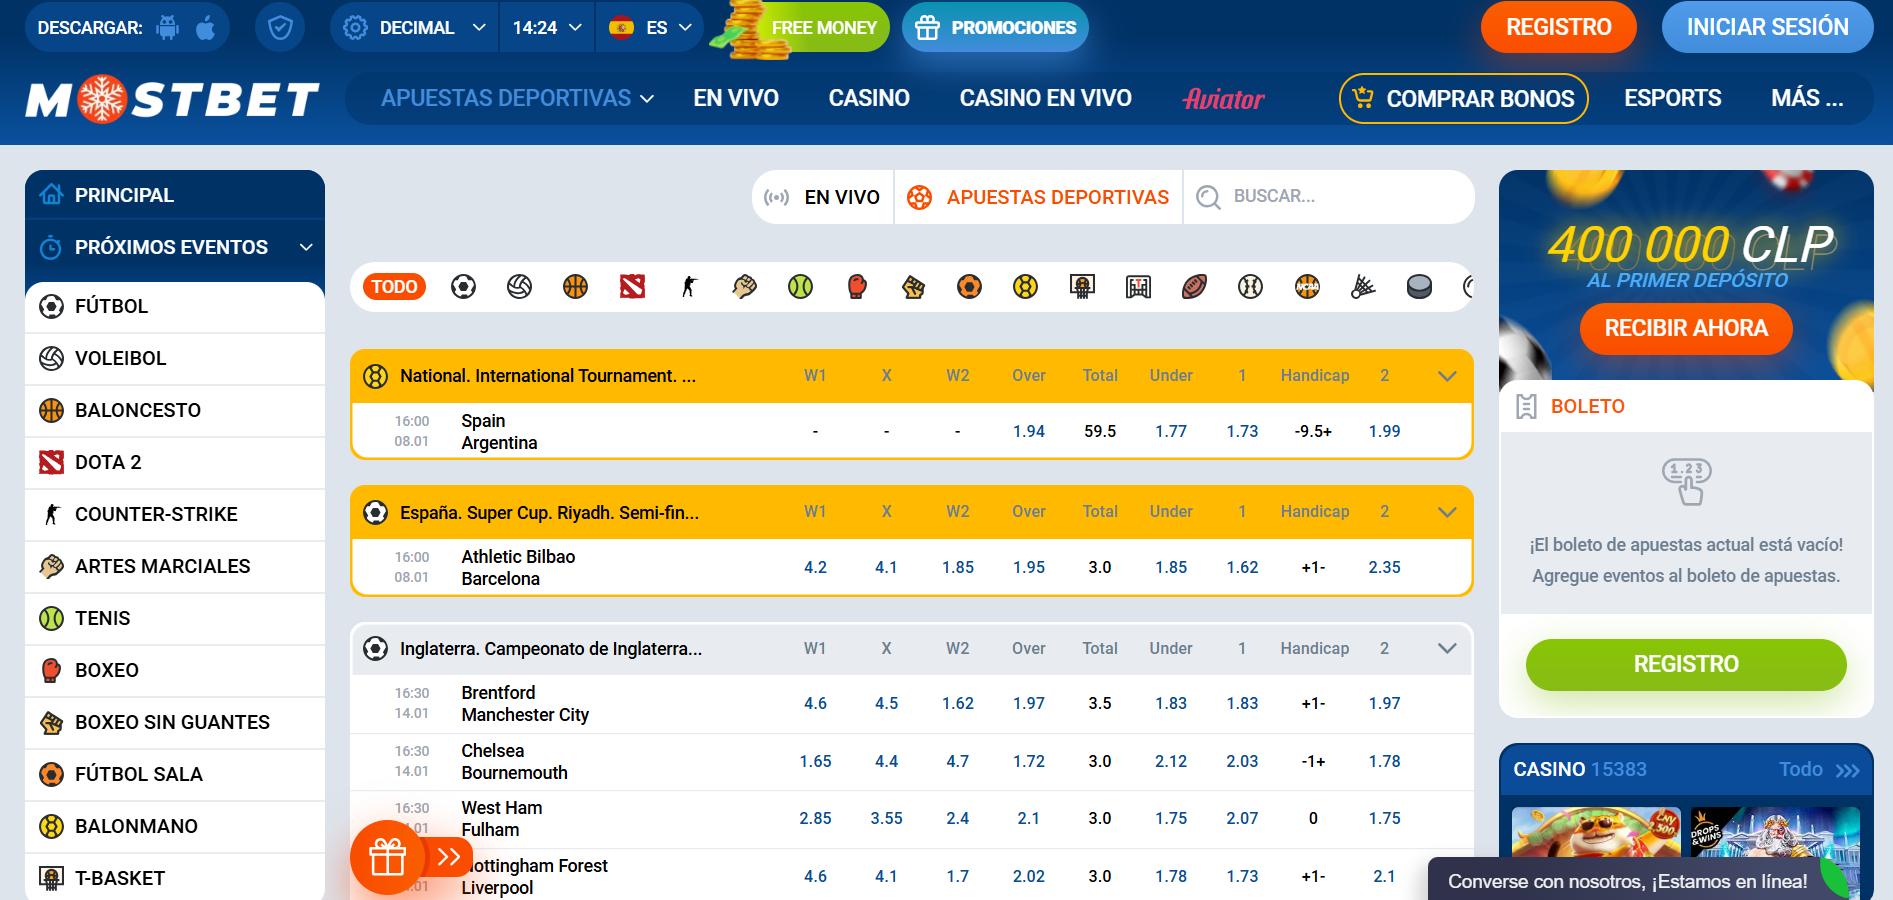The height and width of the screenshot is (900, 1893).
Task: Select the T-Basket hoop filter icon
Action: coord(1082,287)
